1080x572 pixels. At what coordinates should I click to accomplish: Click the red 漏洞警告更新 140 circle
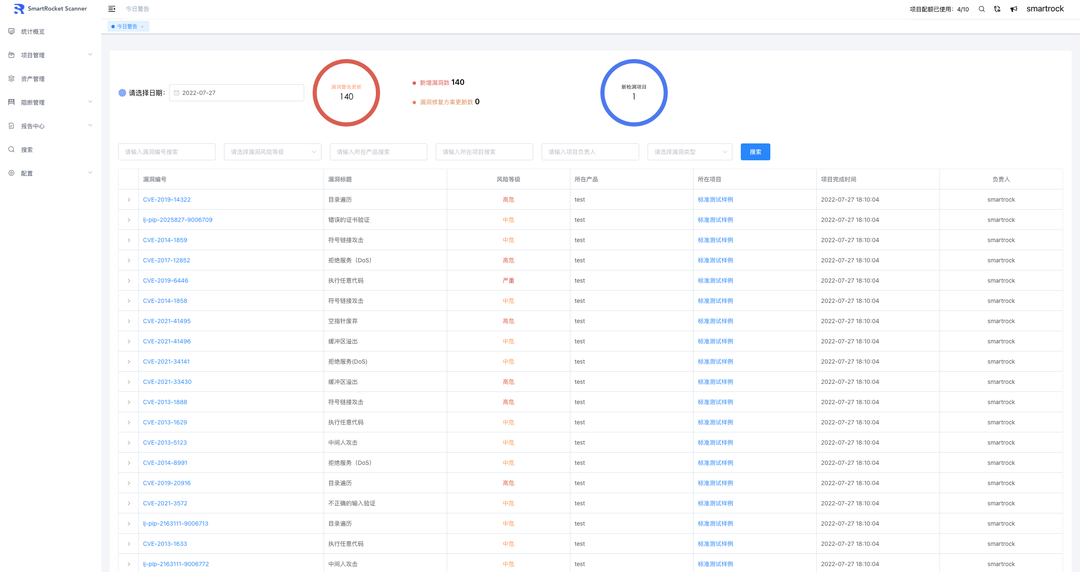[x=346, y=93]
